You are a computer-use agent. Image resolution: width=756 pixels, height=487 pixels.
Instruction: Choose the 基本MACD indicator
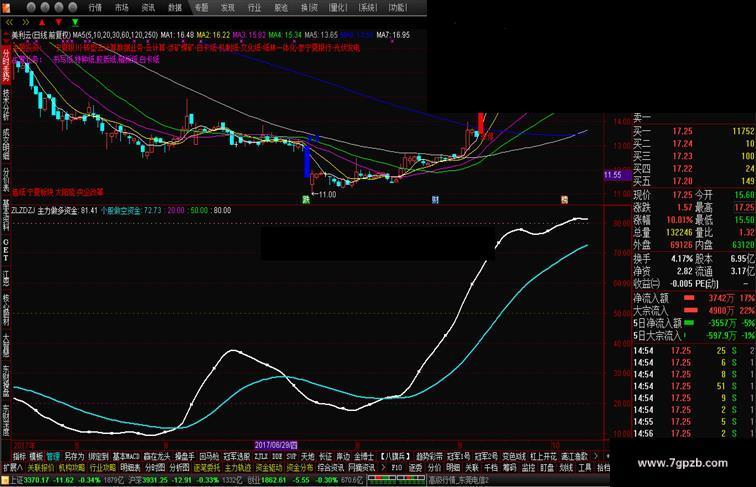click(x=126, y=456)
